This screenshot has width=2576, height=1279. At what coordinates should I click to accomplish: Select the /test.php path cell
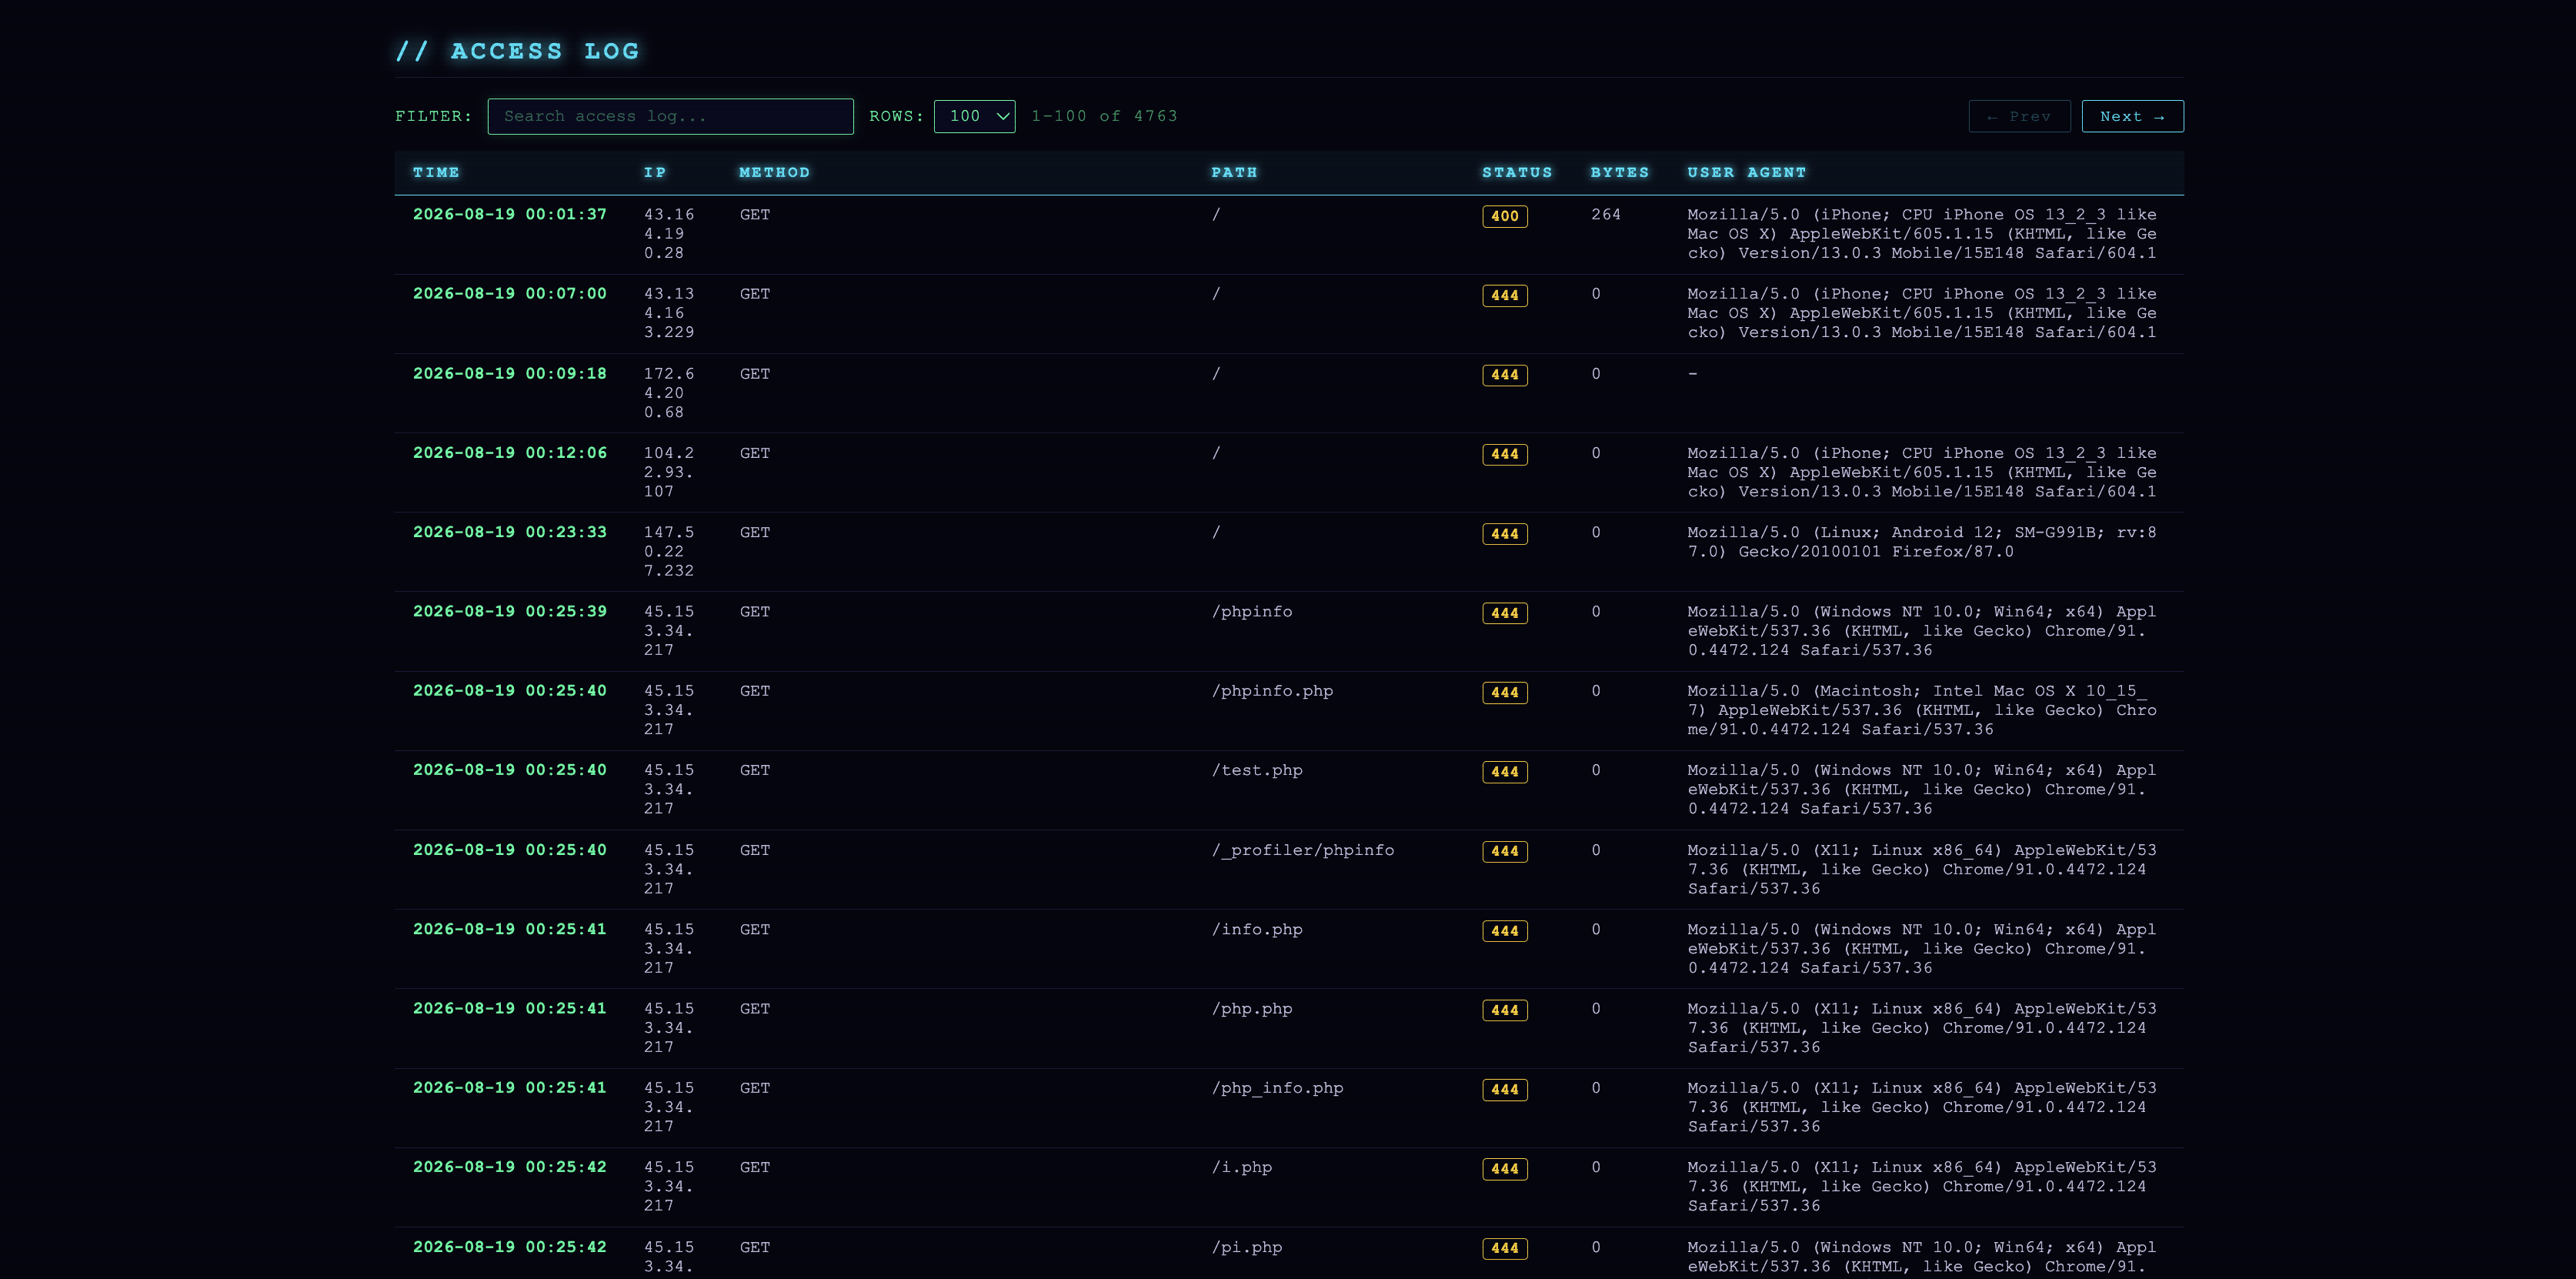pos(1257,770)
